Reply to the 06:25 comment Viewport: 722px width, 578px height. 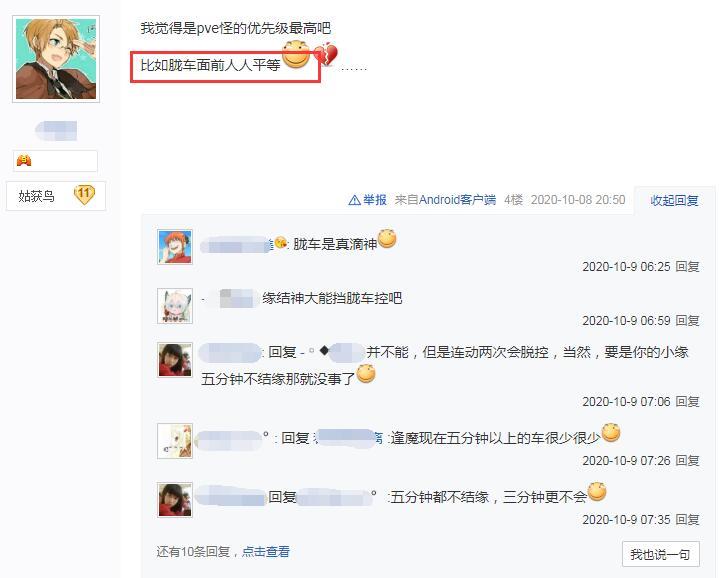click(687, 267)
